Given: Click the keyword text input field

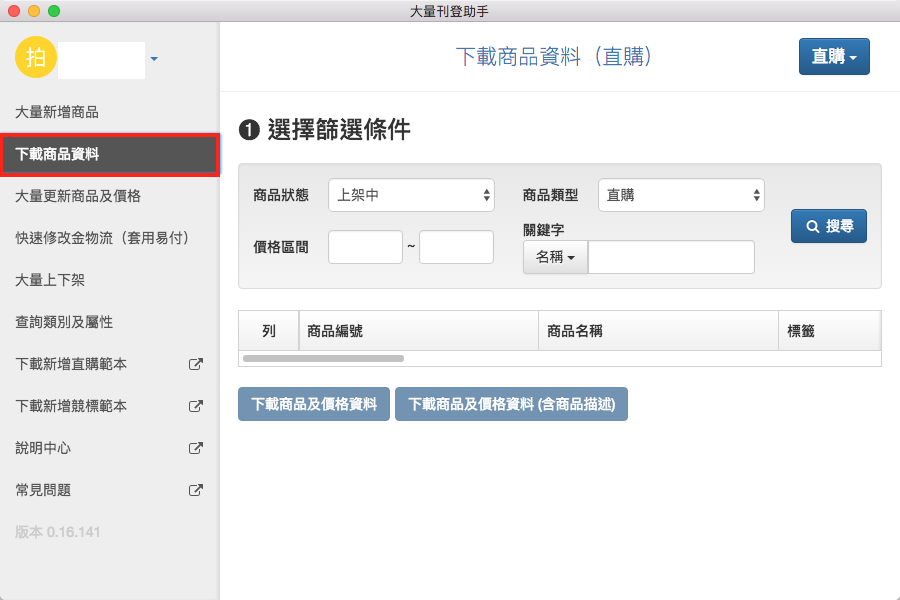Looking at the screenshot, I should 671,257.
